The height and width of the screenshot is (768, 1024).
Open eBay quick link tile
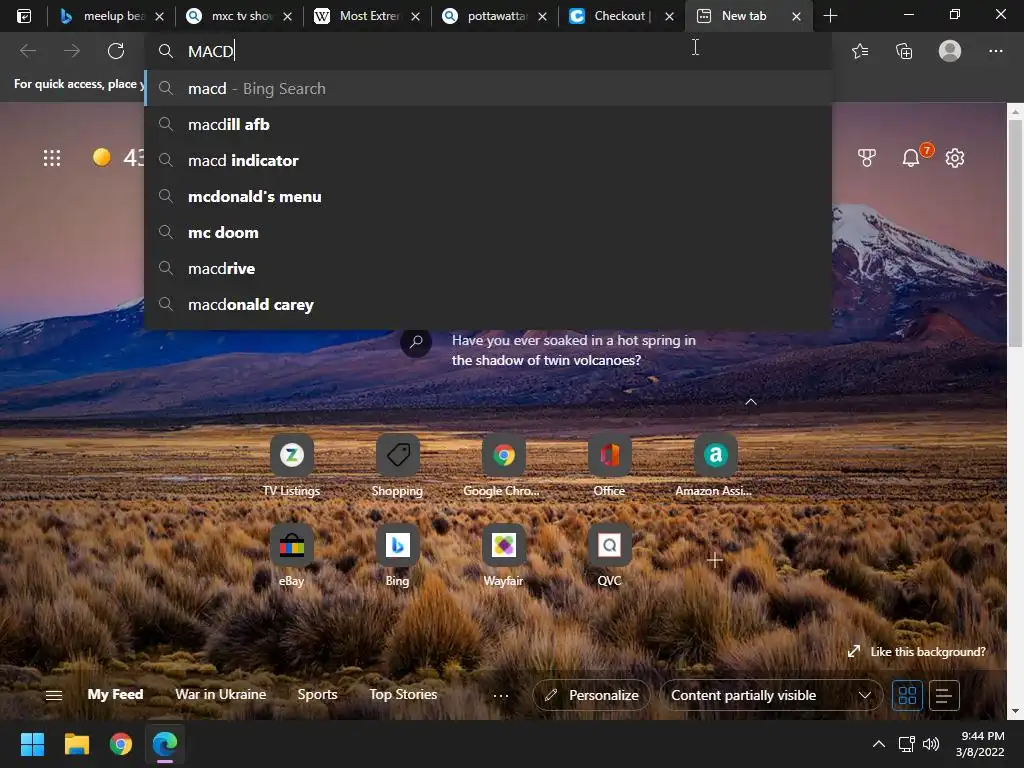point(291,555)
